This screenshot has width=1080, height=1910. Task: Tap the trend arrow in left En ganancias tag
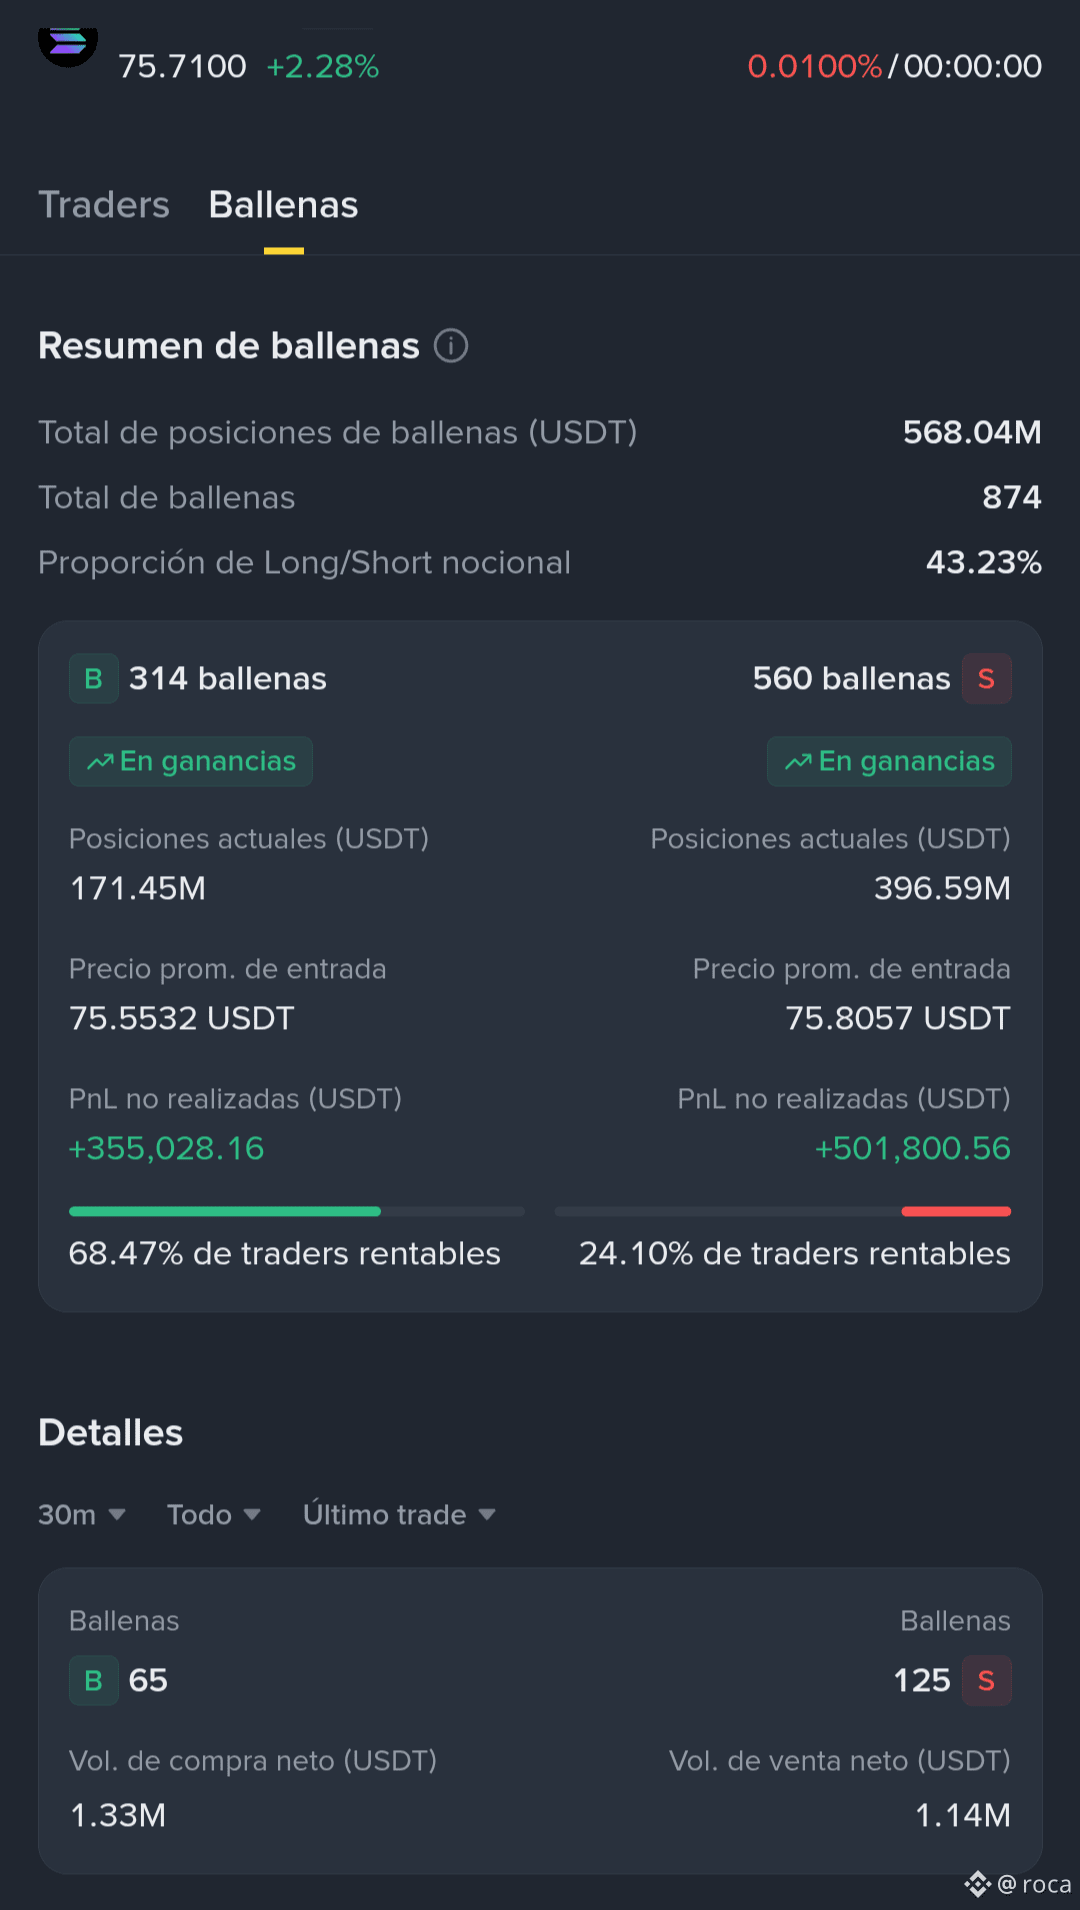pos(100,762)
